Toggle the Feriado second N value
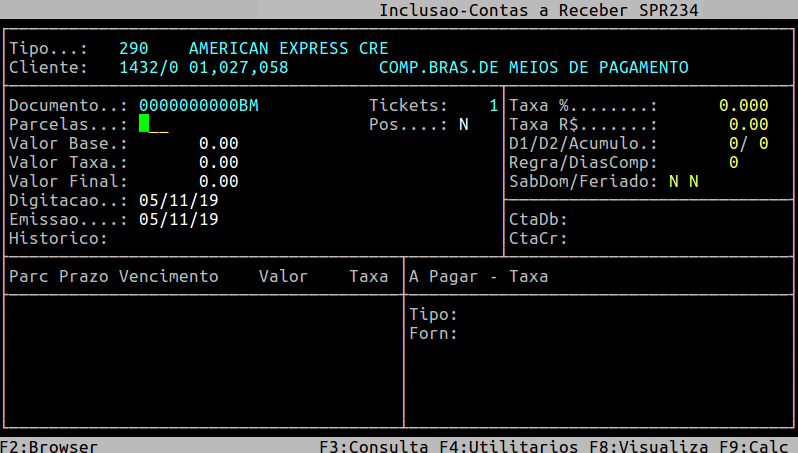The image size is (798, 453). click(694, 181)
